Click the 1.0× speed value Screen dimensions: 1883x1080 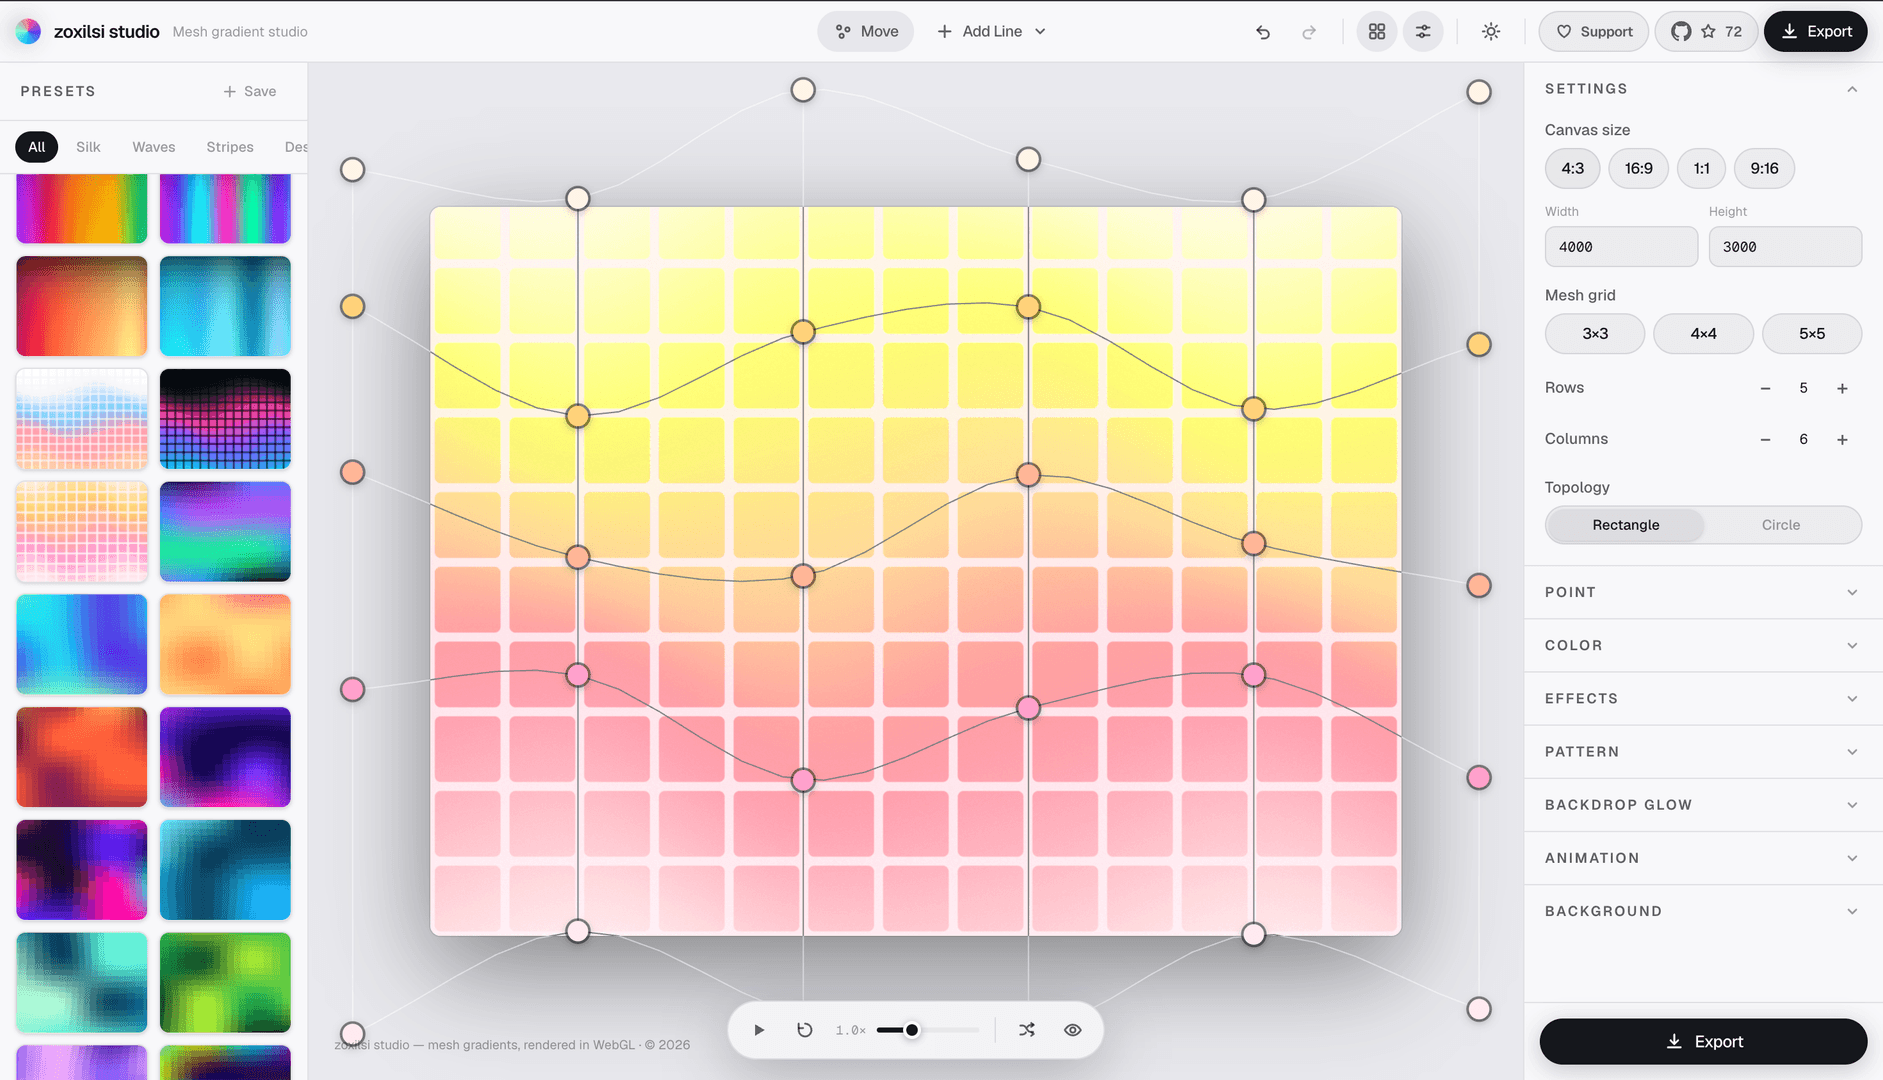pyautogui.click(x=851, y=1030)
